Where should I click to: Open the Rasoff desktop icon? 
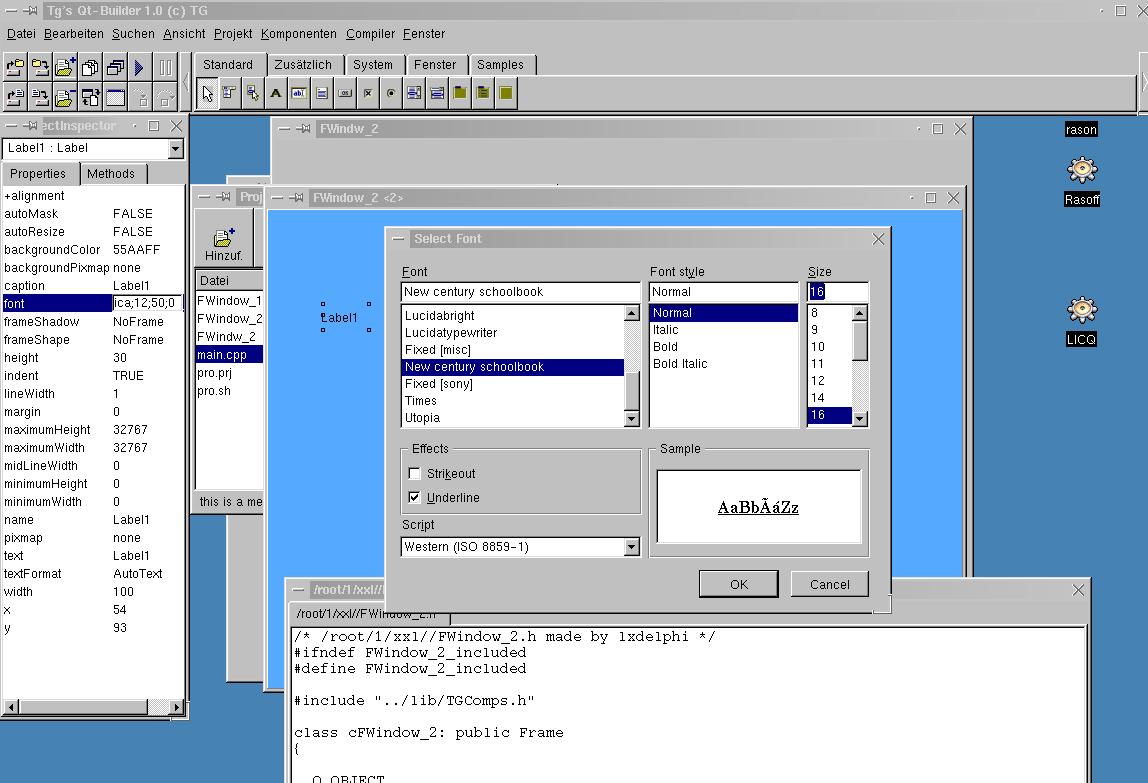[1081, 172]
